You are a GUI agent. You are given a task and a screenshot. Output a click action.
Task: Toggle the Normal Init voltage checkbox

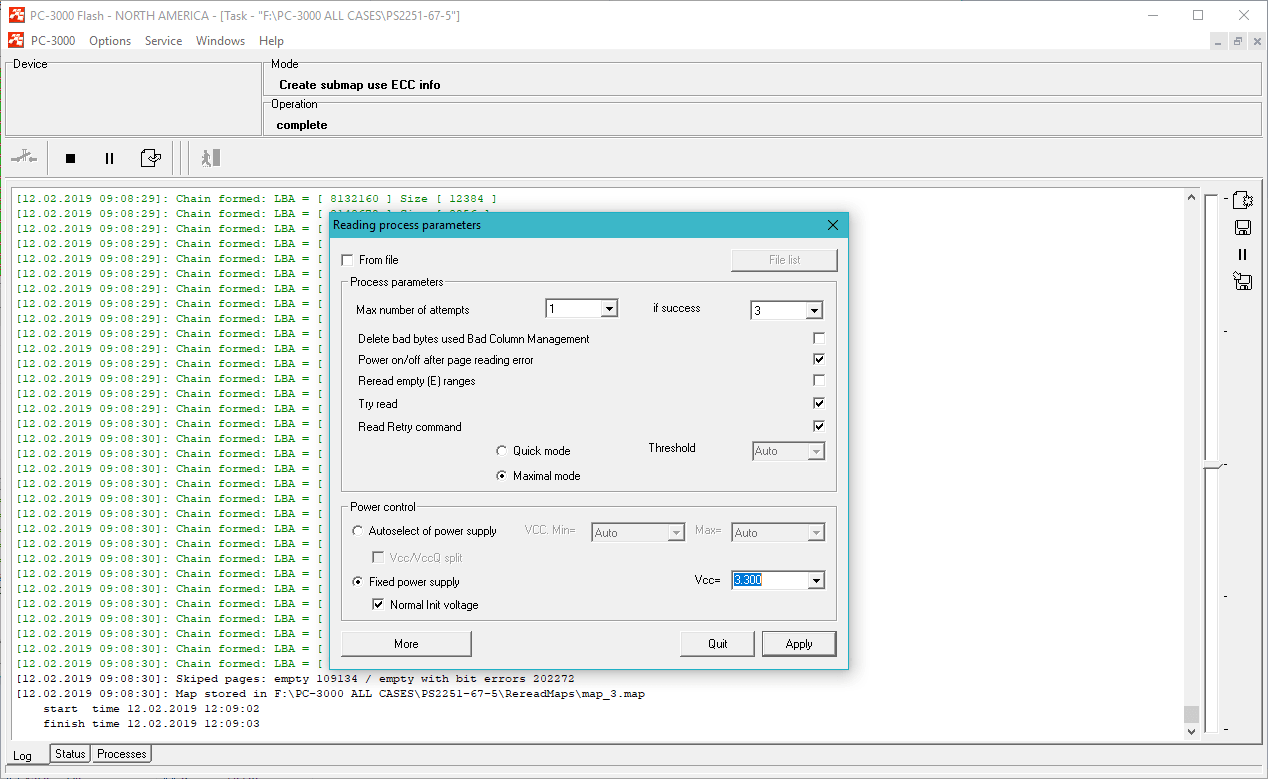378,605
